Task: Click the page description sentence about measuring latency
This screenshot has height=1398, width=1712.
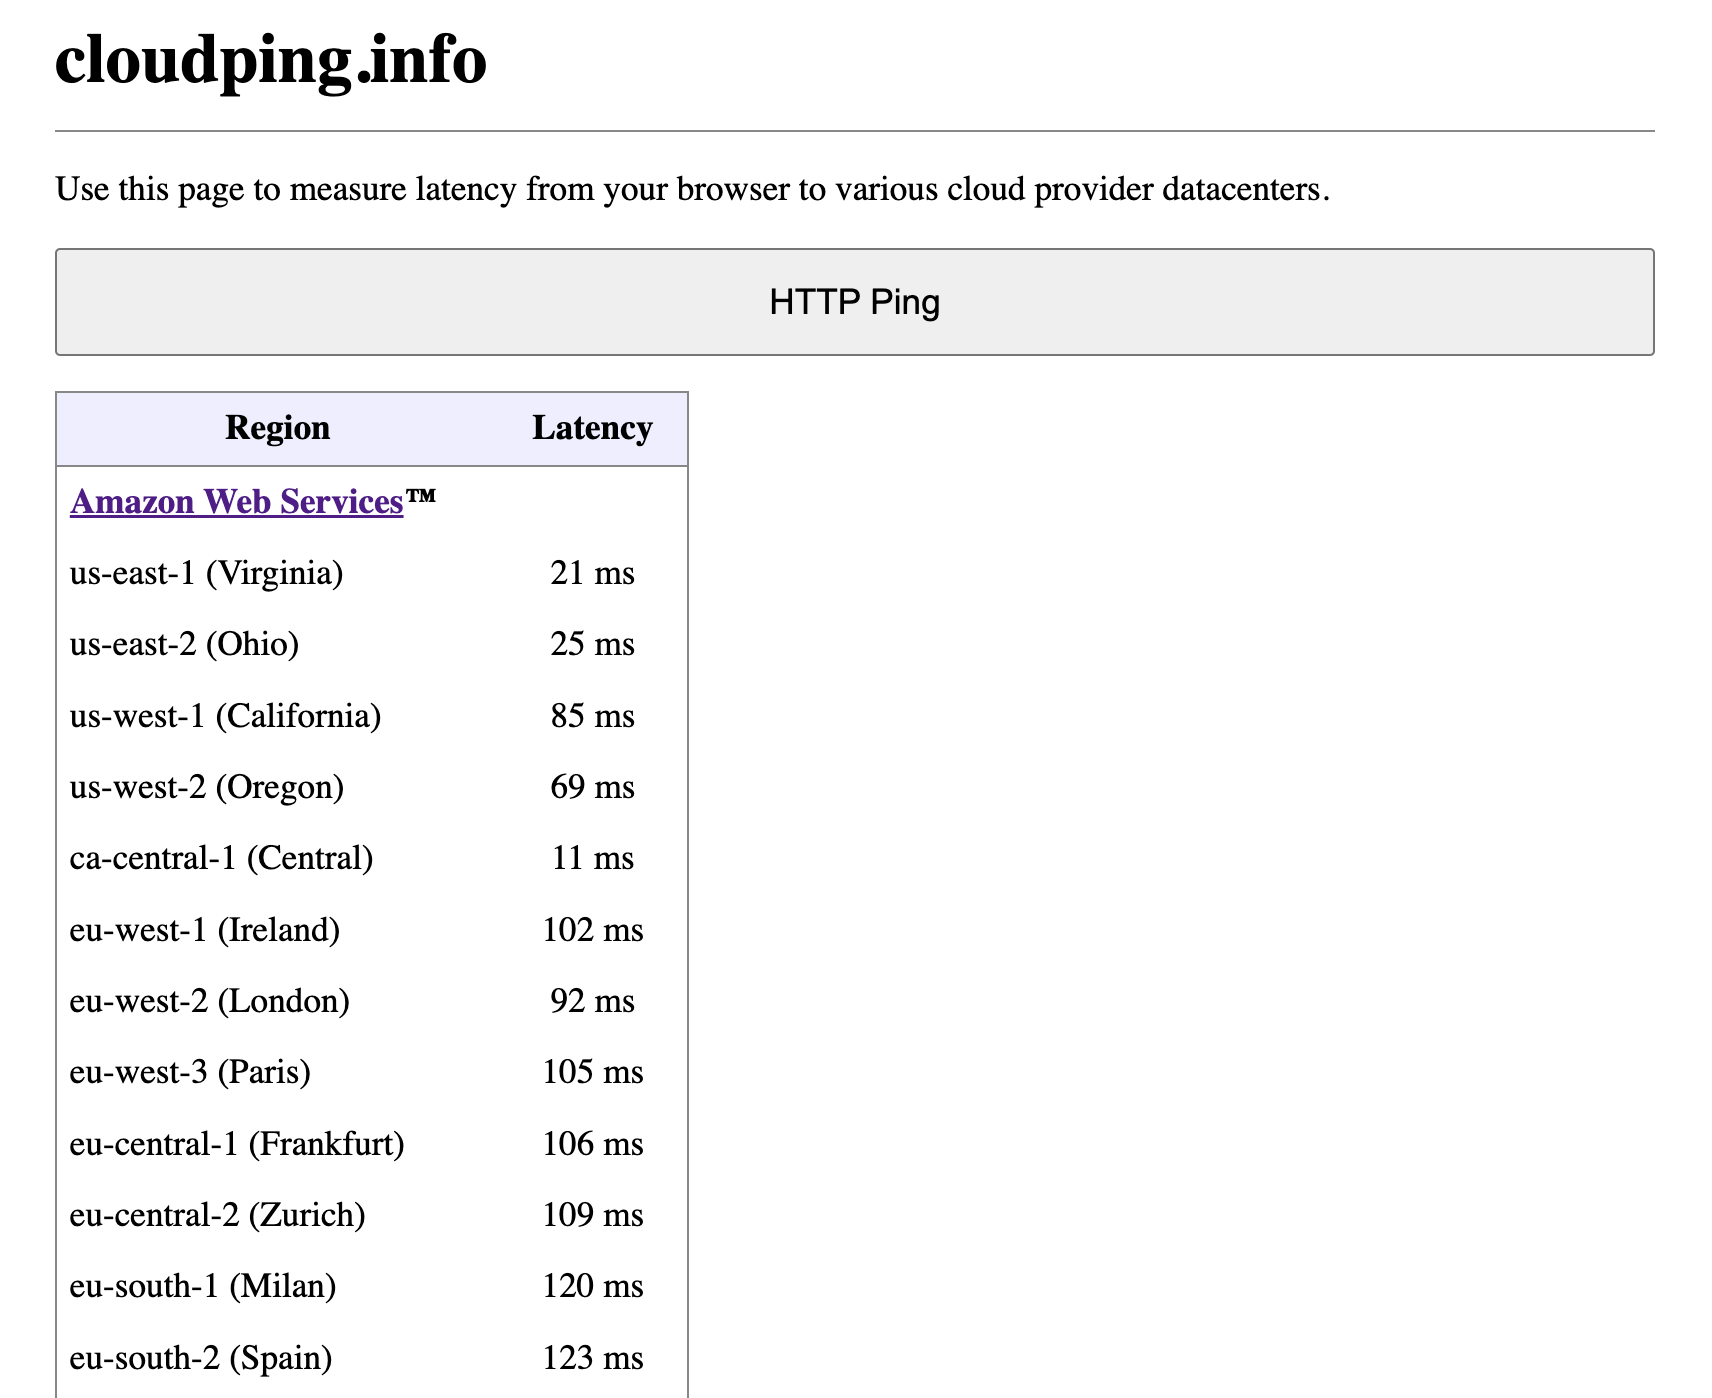Action: [693, 189]
